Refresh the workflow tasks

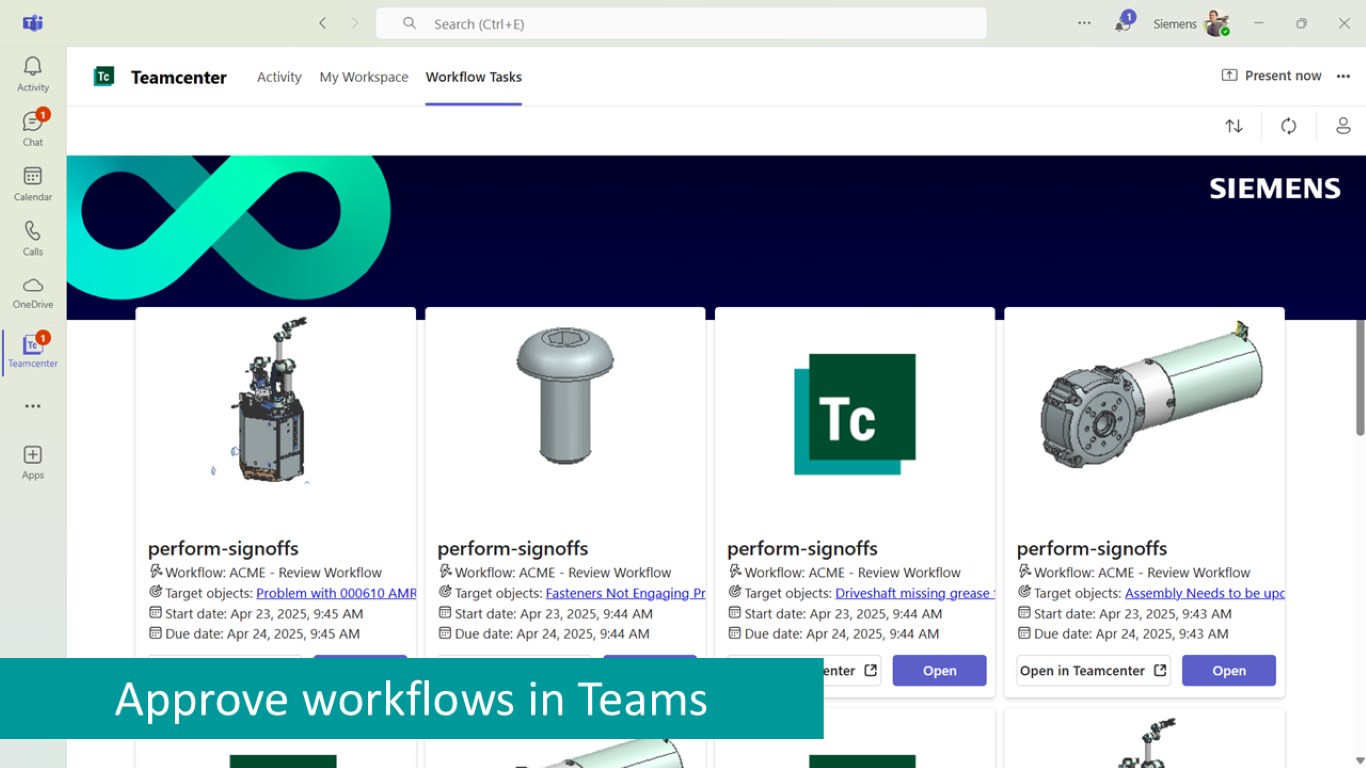[1289, 126]
